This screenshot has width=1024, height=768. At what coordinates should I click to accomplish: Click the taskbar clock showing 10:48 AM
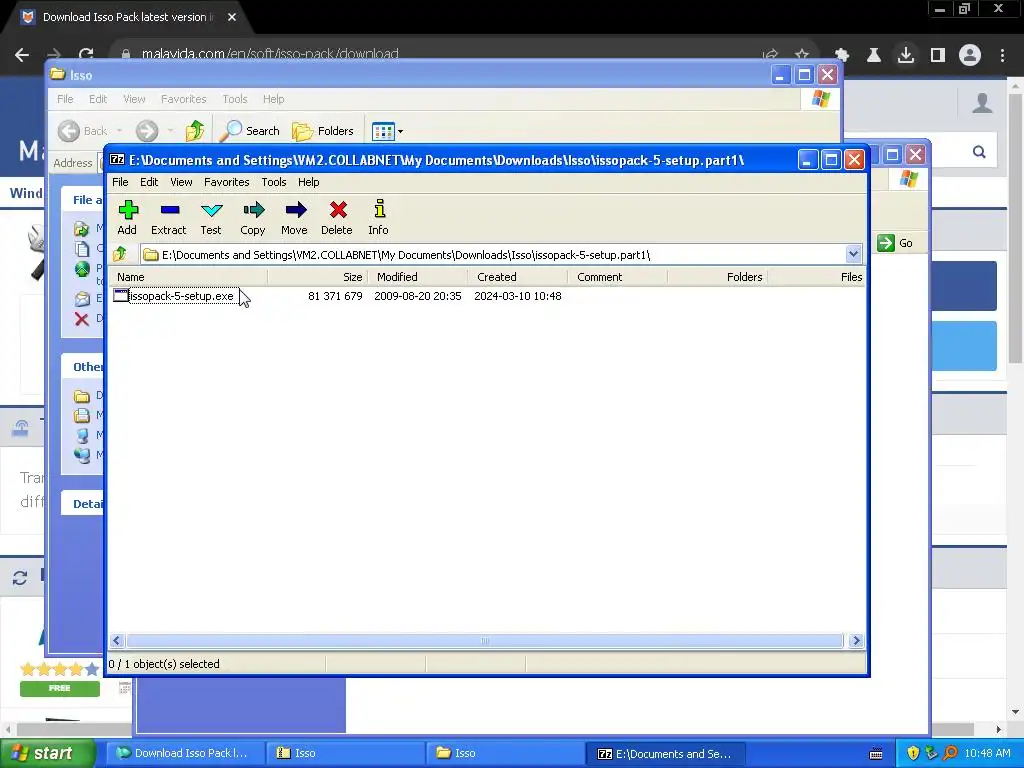(x=987, y=753)
